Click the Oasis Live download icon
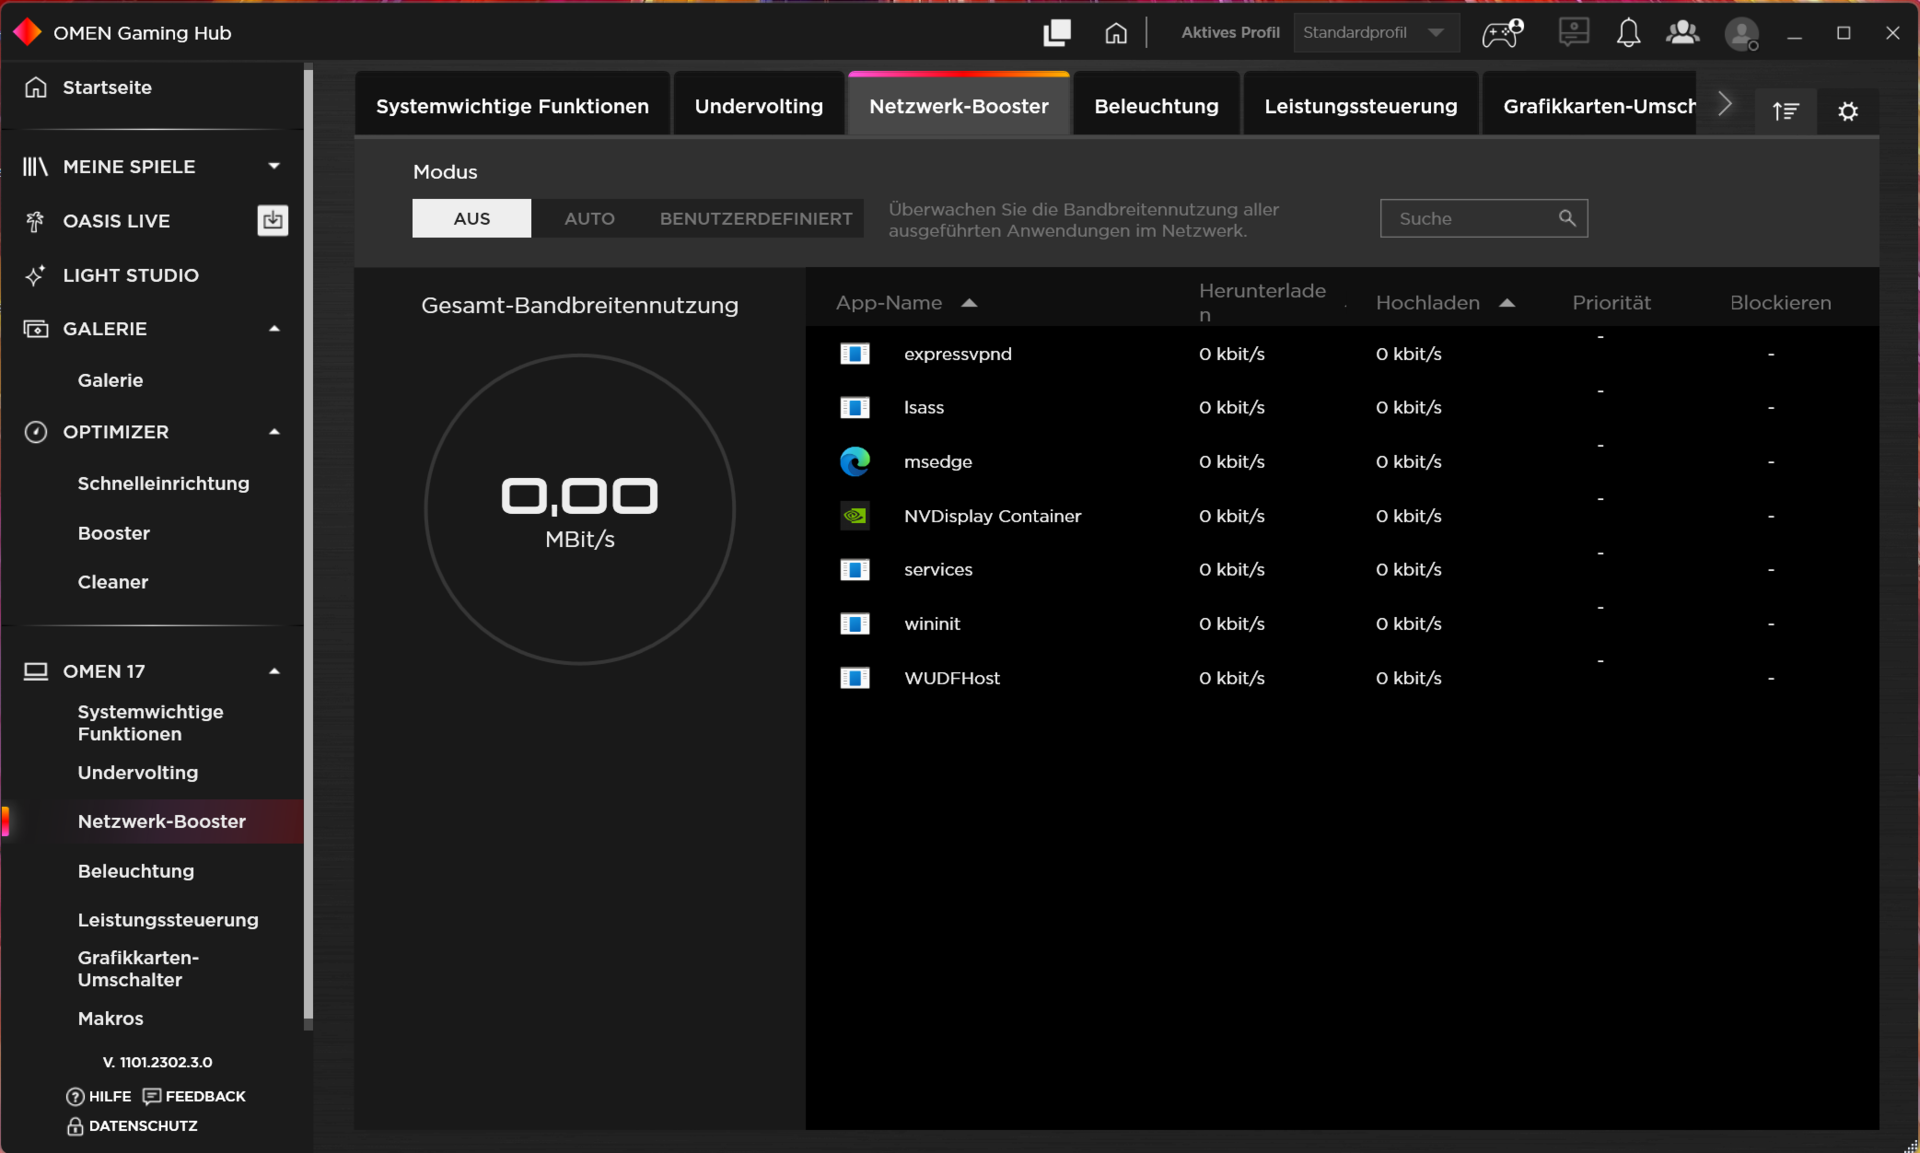1920x1153 pixels. click(272, 220)
